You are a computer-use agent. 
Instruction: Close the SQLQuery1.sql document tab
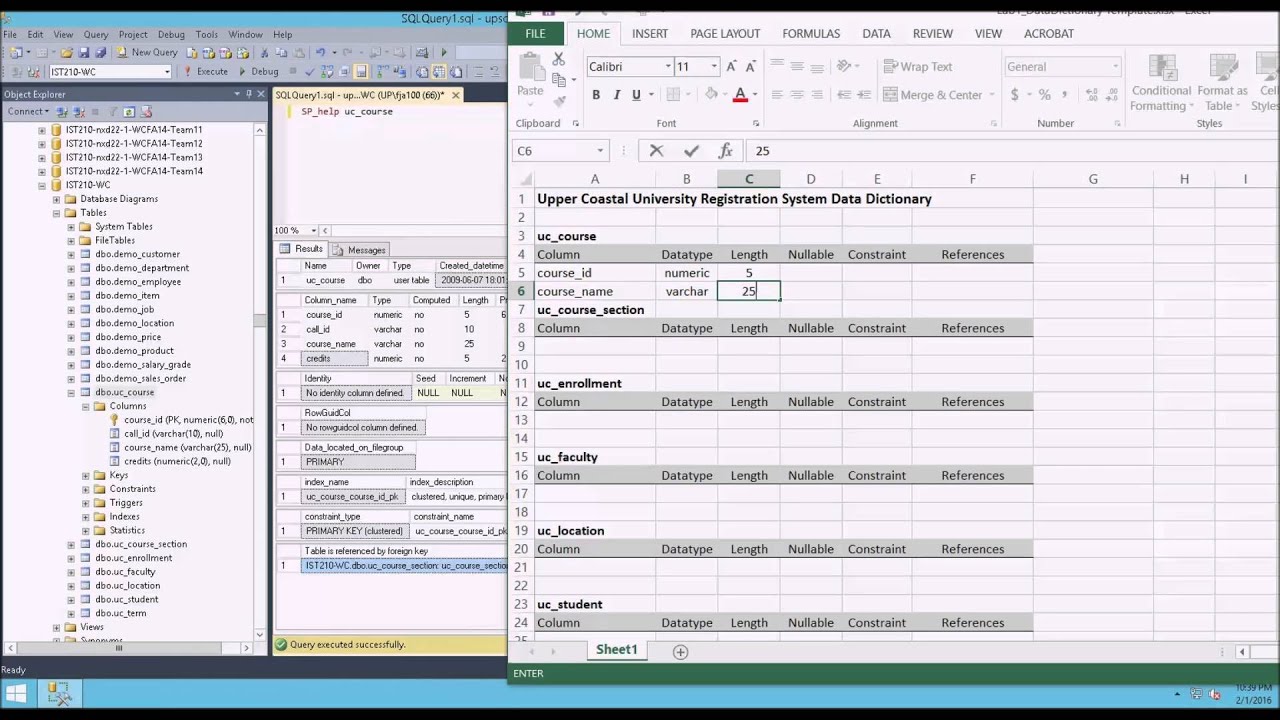click(x=455, y=96)
